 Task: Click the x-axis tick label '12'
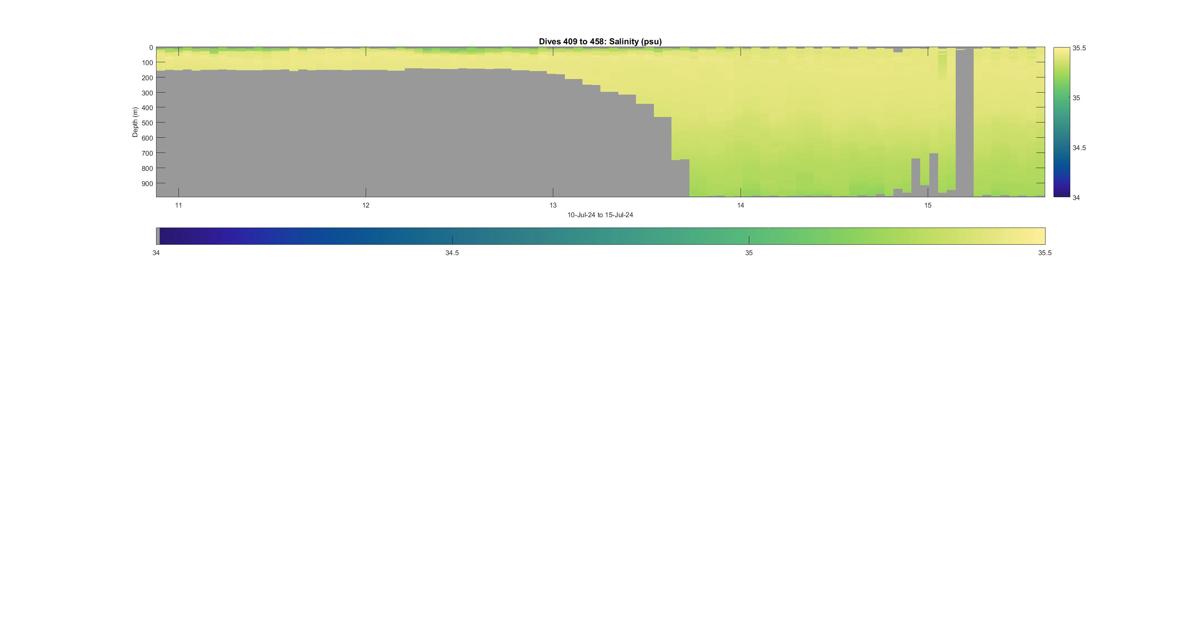tap(366, 205)
